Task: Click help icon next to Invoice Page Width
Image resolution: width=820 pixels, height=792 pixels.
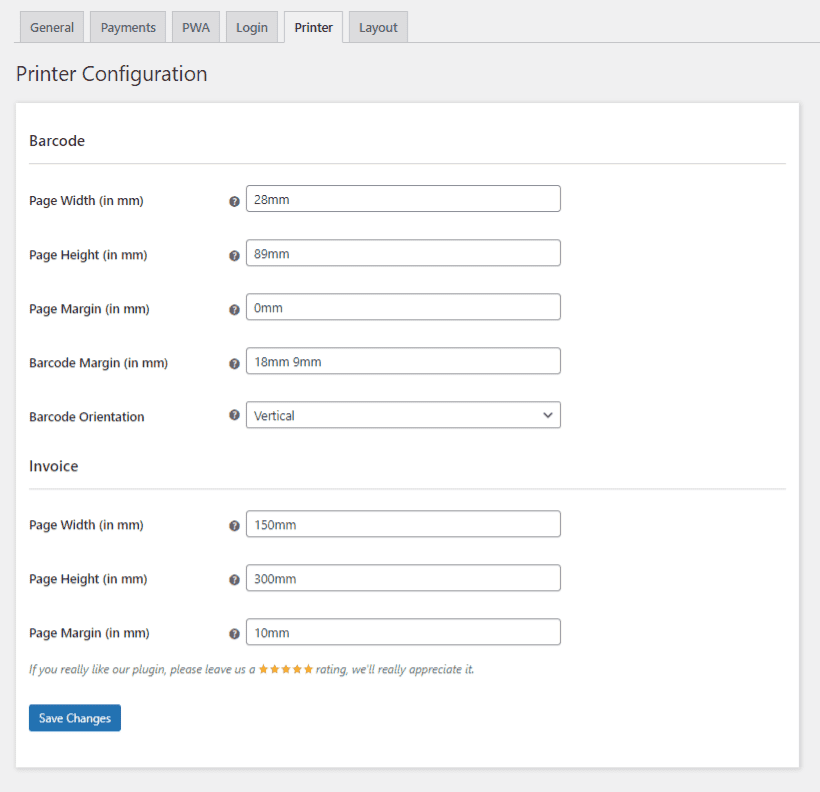Action: click(234, 525)
